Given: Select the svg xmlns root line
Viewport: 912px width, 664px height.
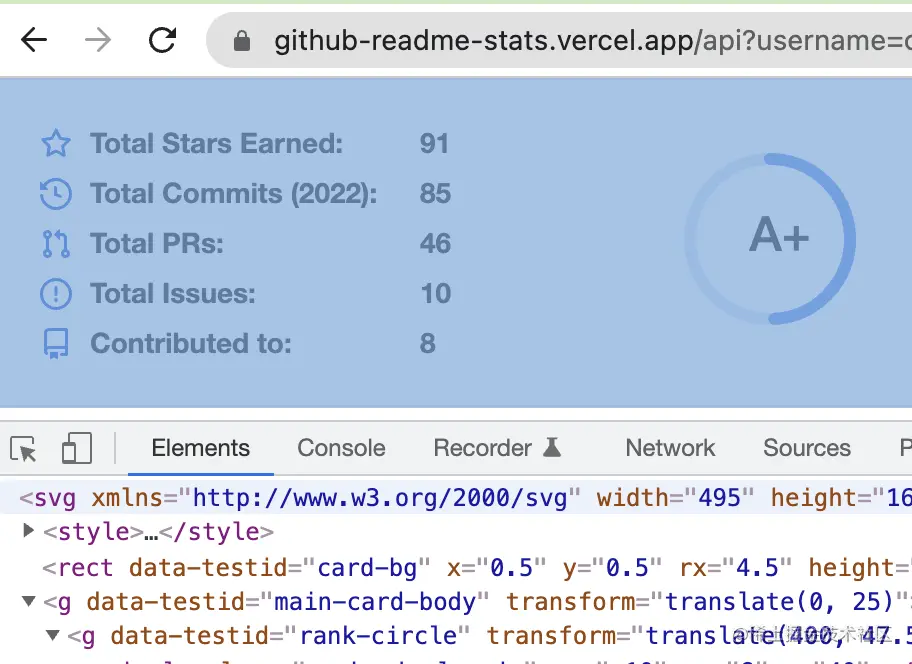Looking at the screenshot, I should pyautogui.click(x=456, y=498).
